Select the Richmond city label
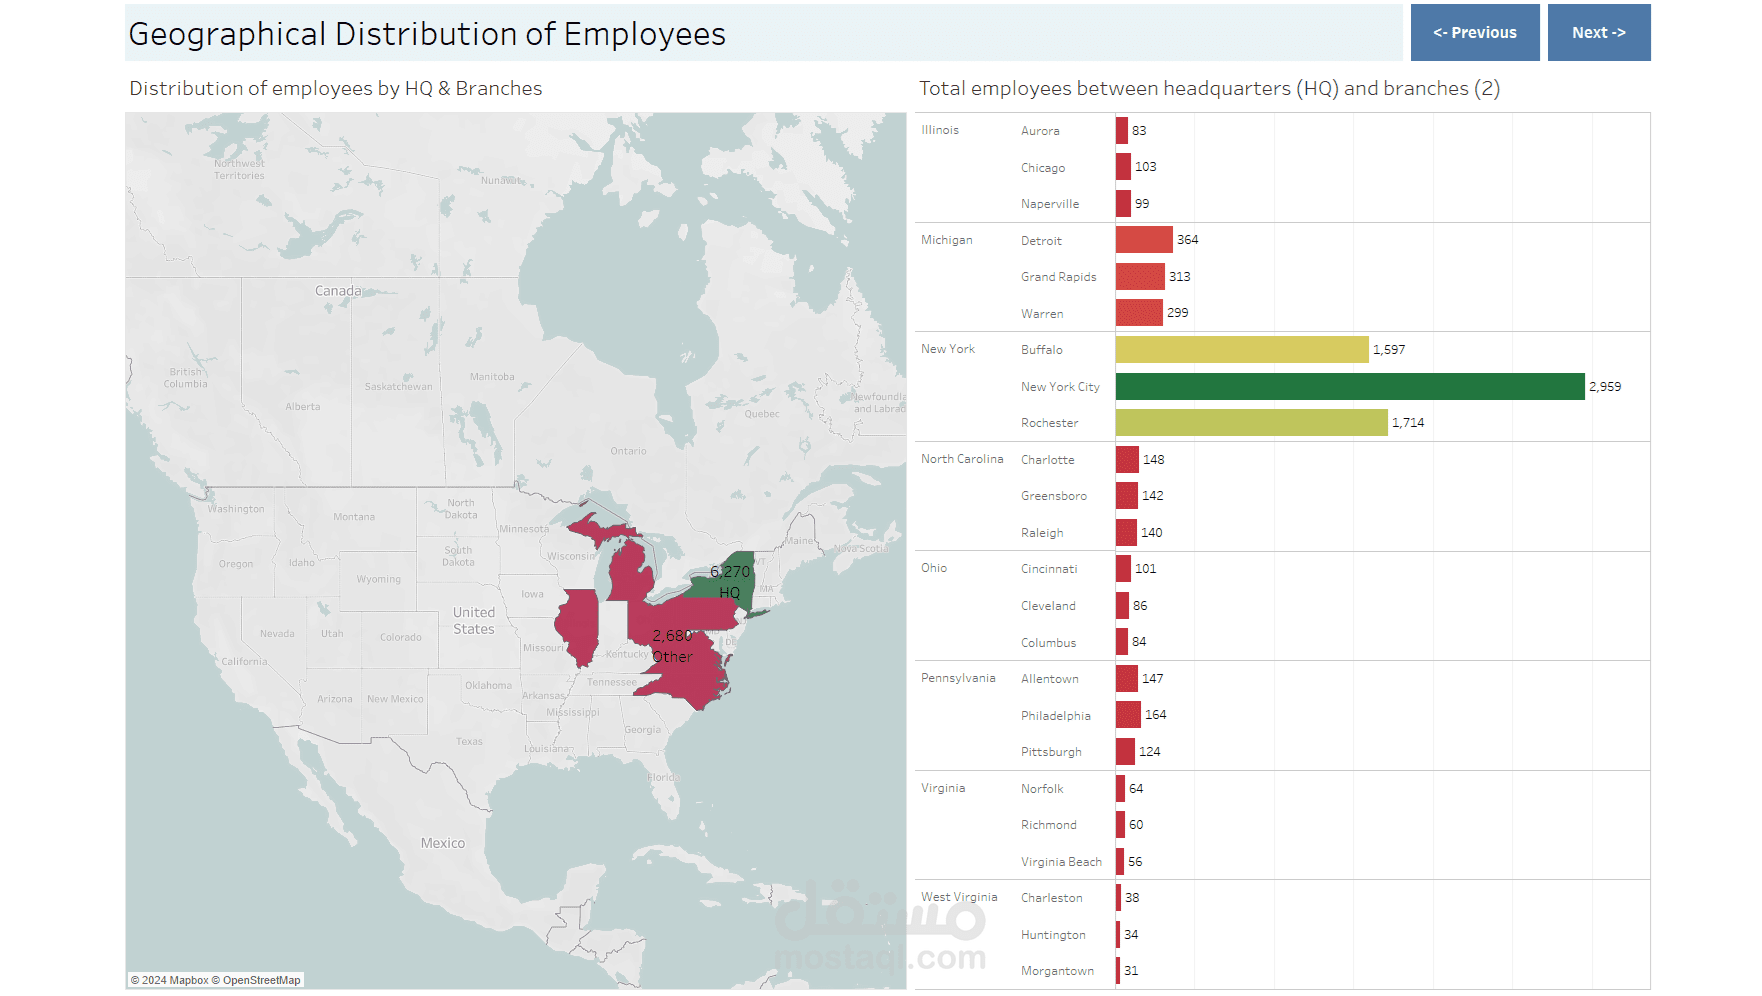The height and width of the screenshot is (996, 1762). click(1049, 825)
